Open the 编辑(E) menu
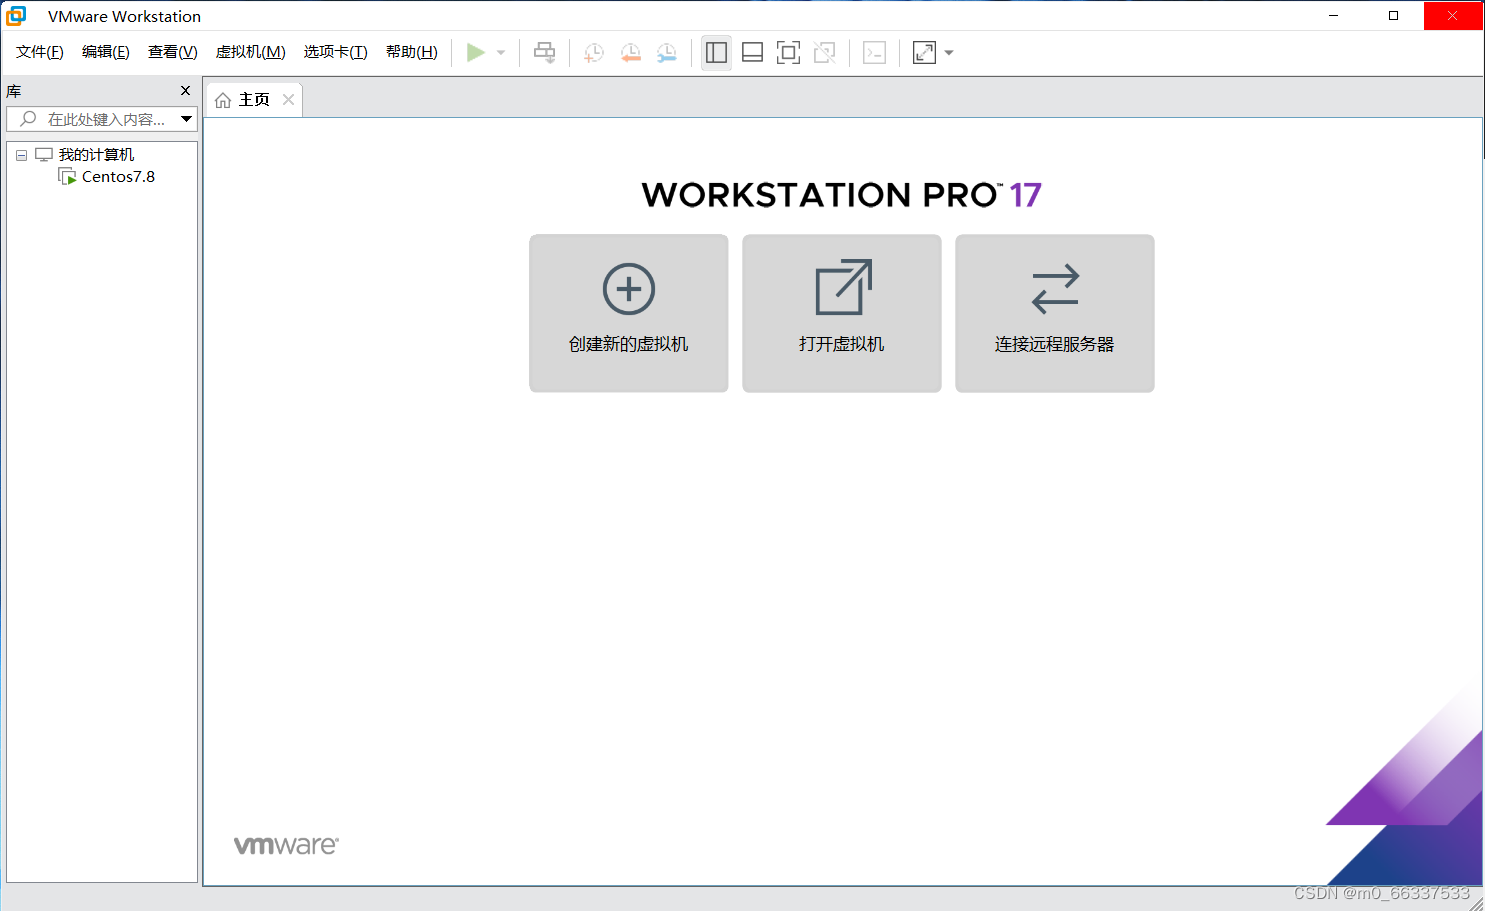This screenshot has height=911, width=1485. click(106, 52)
